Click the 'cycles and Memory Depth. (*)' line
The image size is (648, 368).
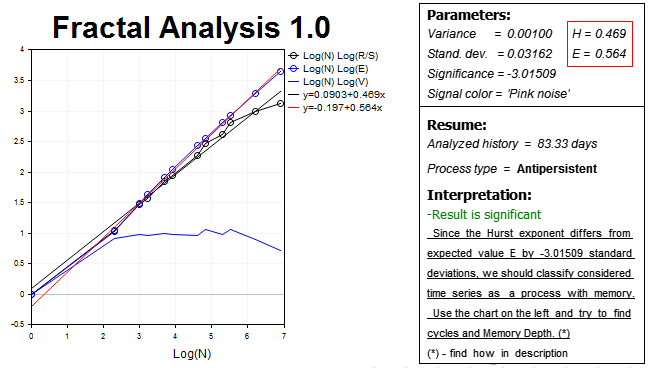point(498,333)
